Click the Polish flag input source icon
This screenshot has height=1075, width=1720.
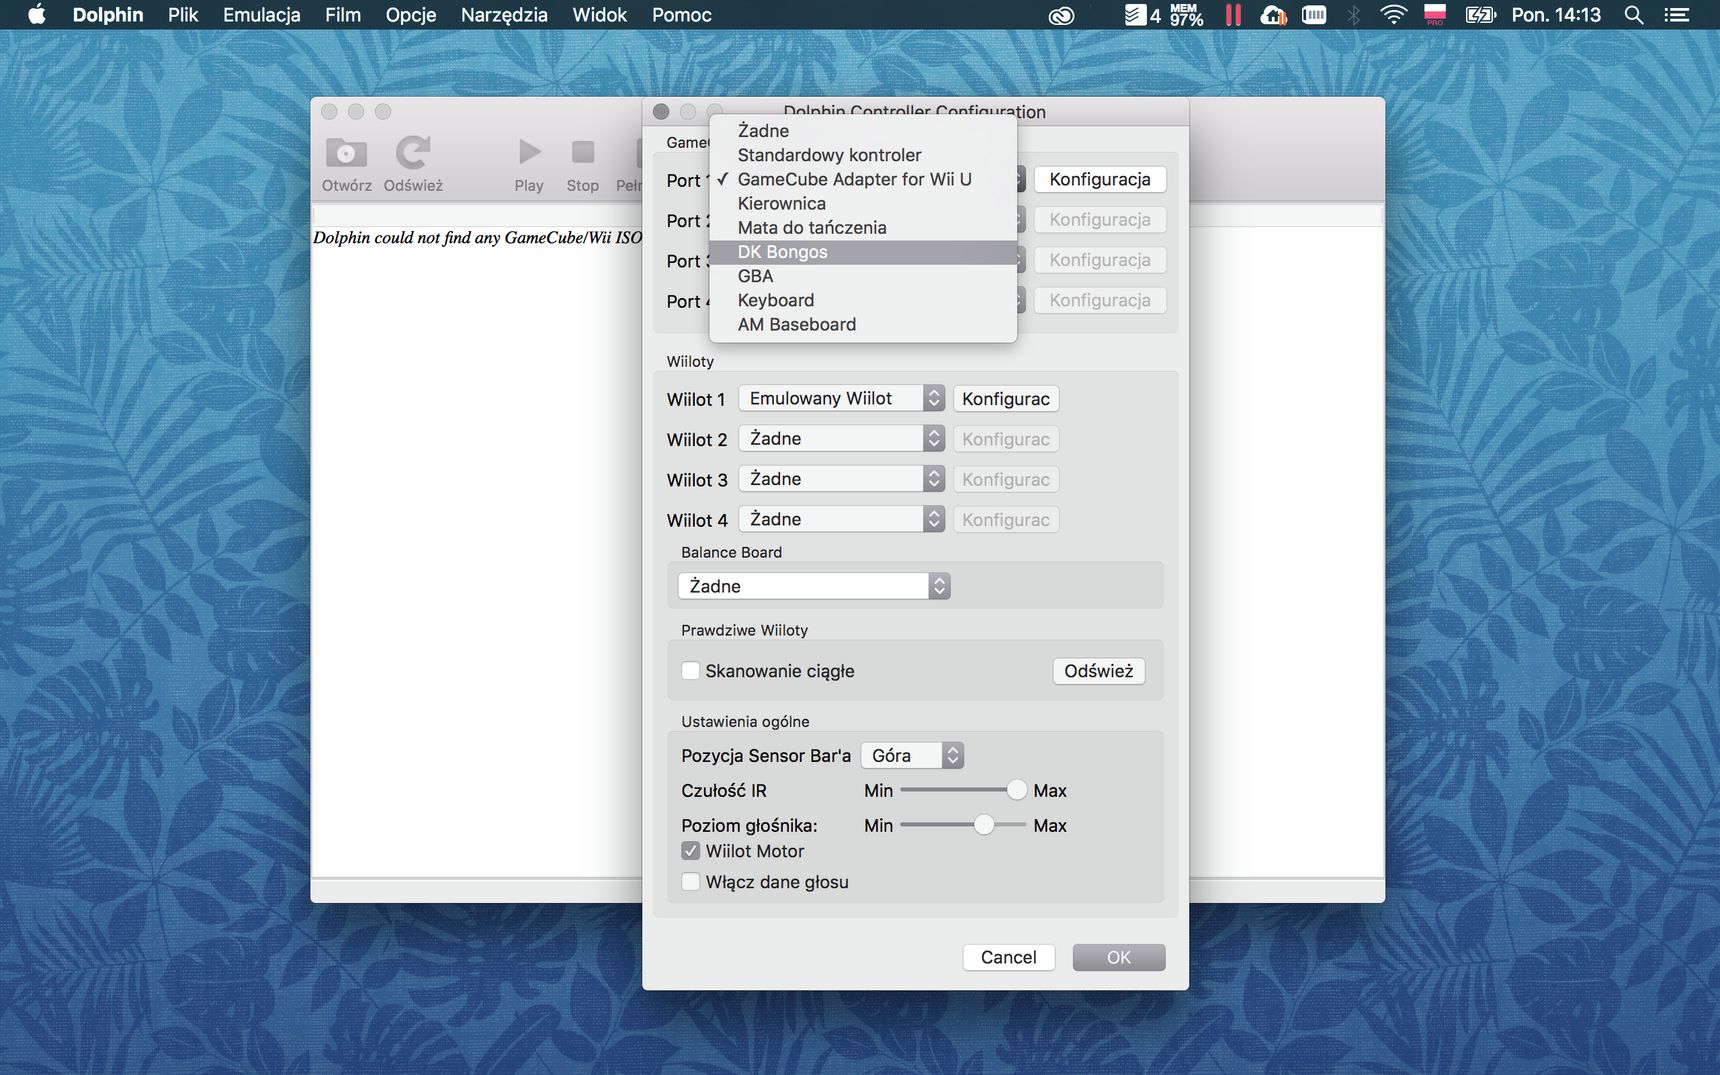tap(1435, 14)
